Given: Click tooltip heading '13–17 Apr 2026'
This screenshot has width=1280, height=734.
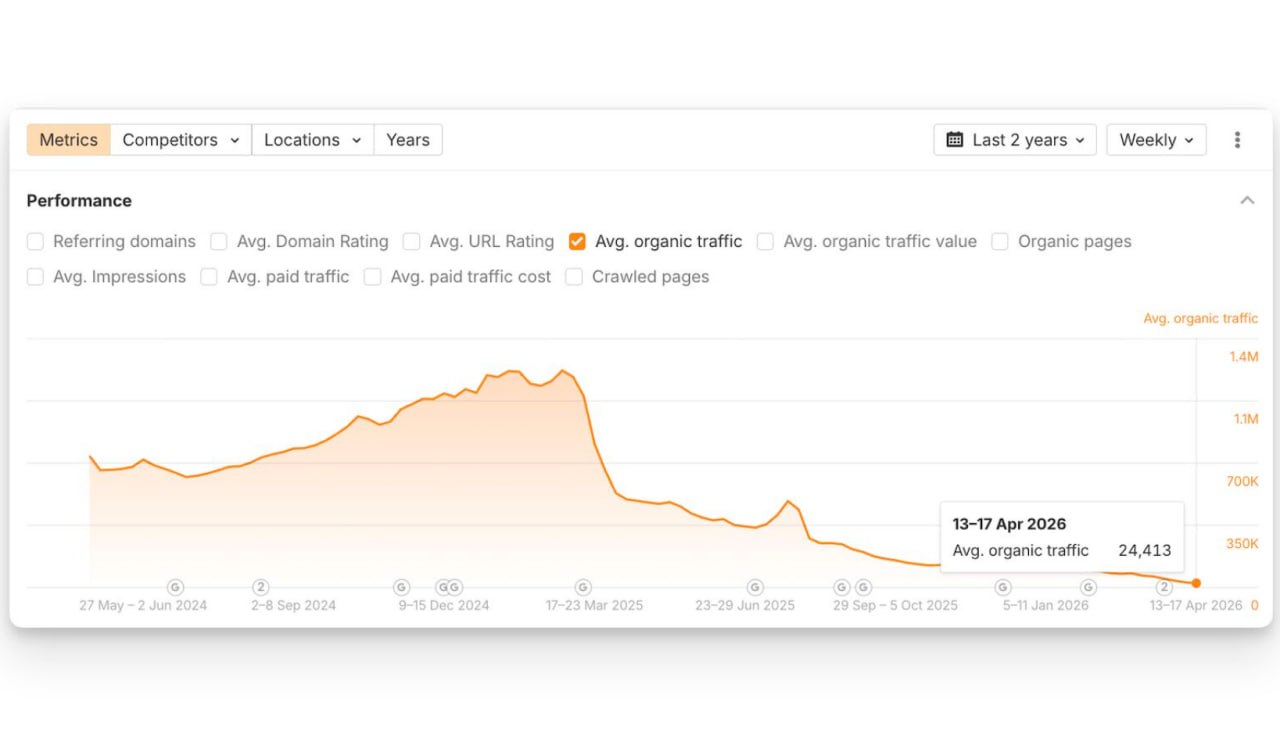Looking at the screenshot, I should [x=1009, y=524].
